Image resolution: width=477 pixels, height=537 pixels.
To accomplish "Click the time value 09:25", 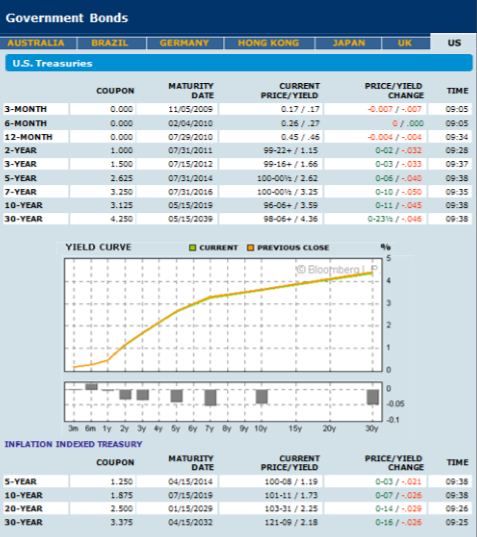I will 457,522.
